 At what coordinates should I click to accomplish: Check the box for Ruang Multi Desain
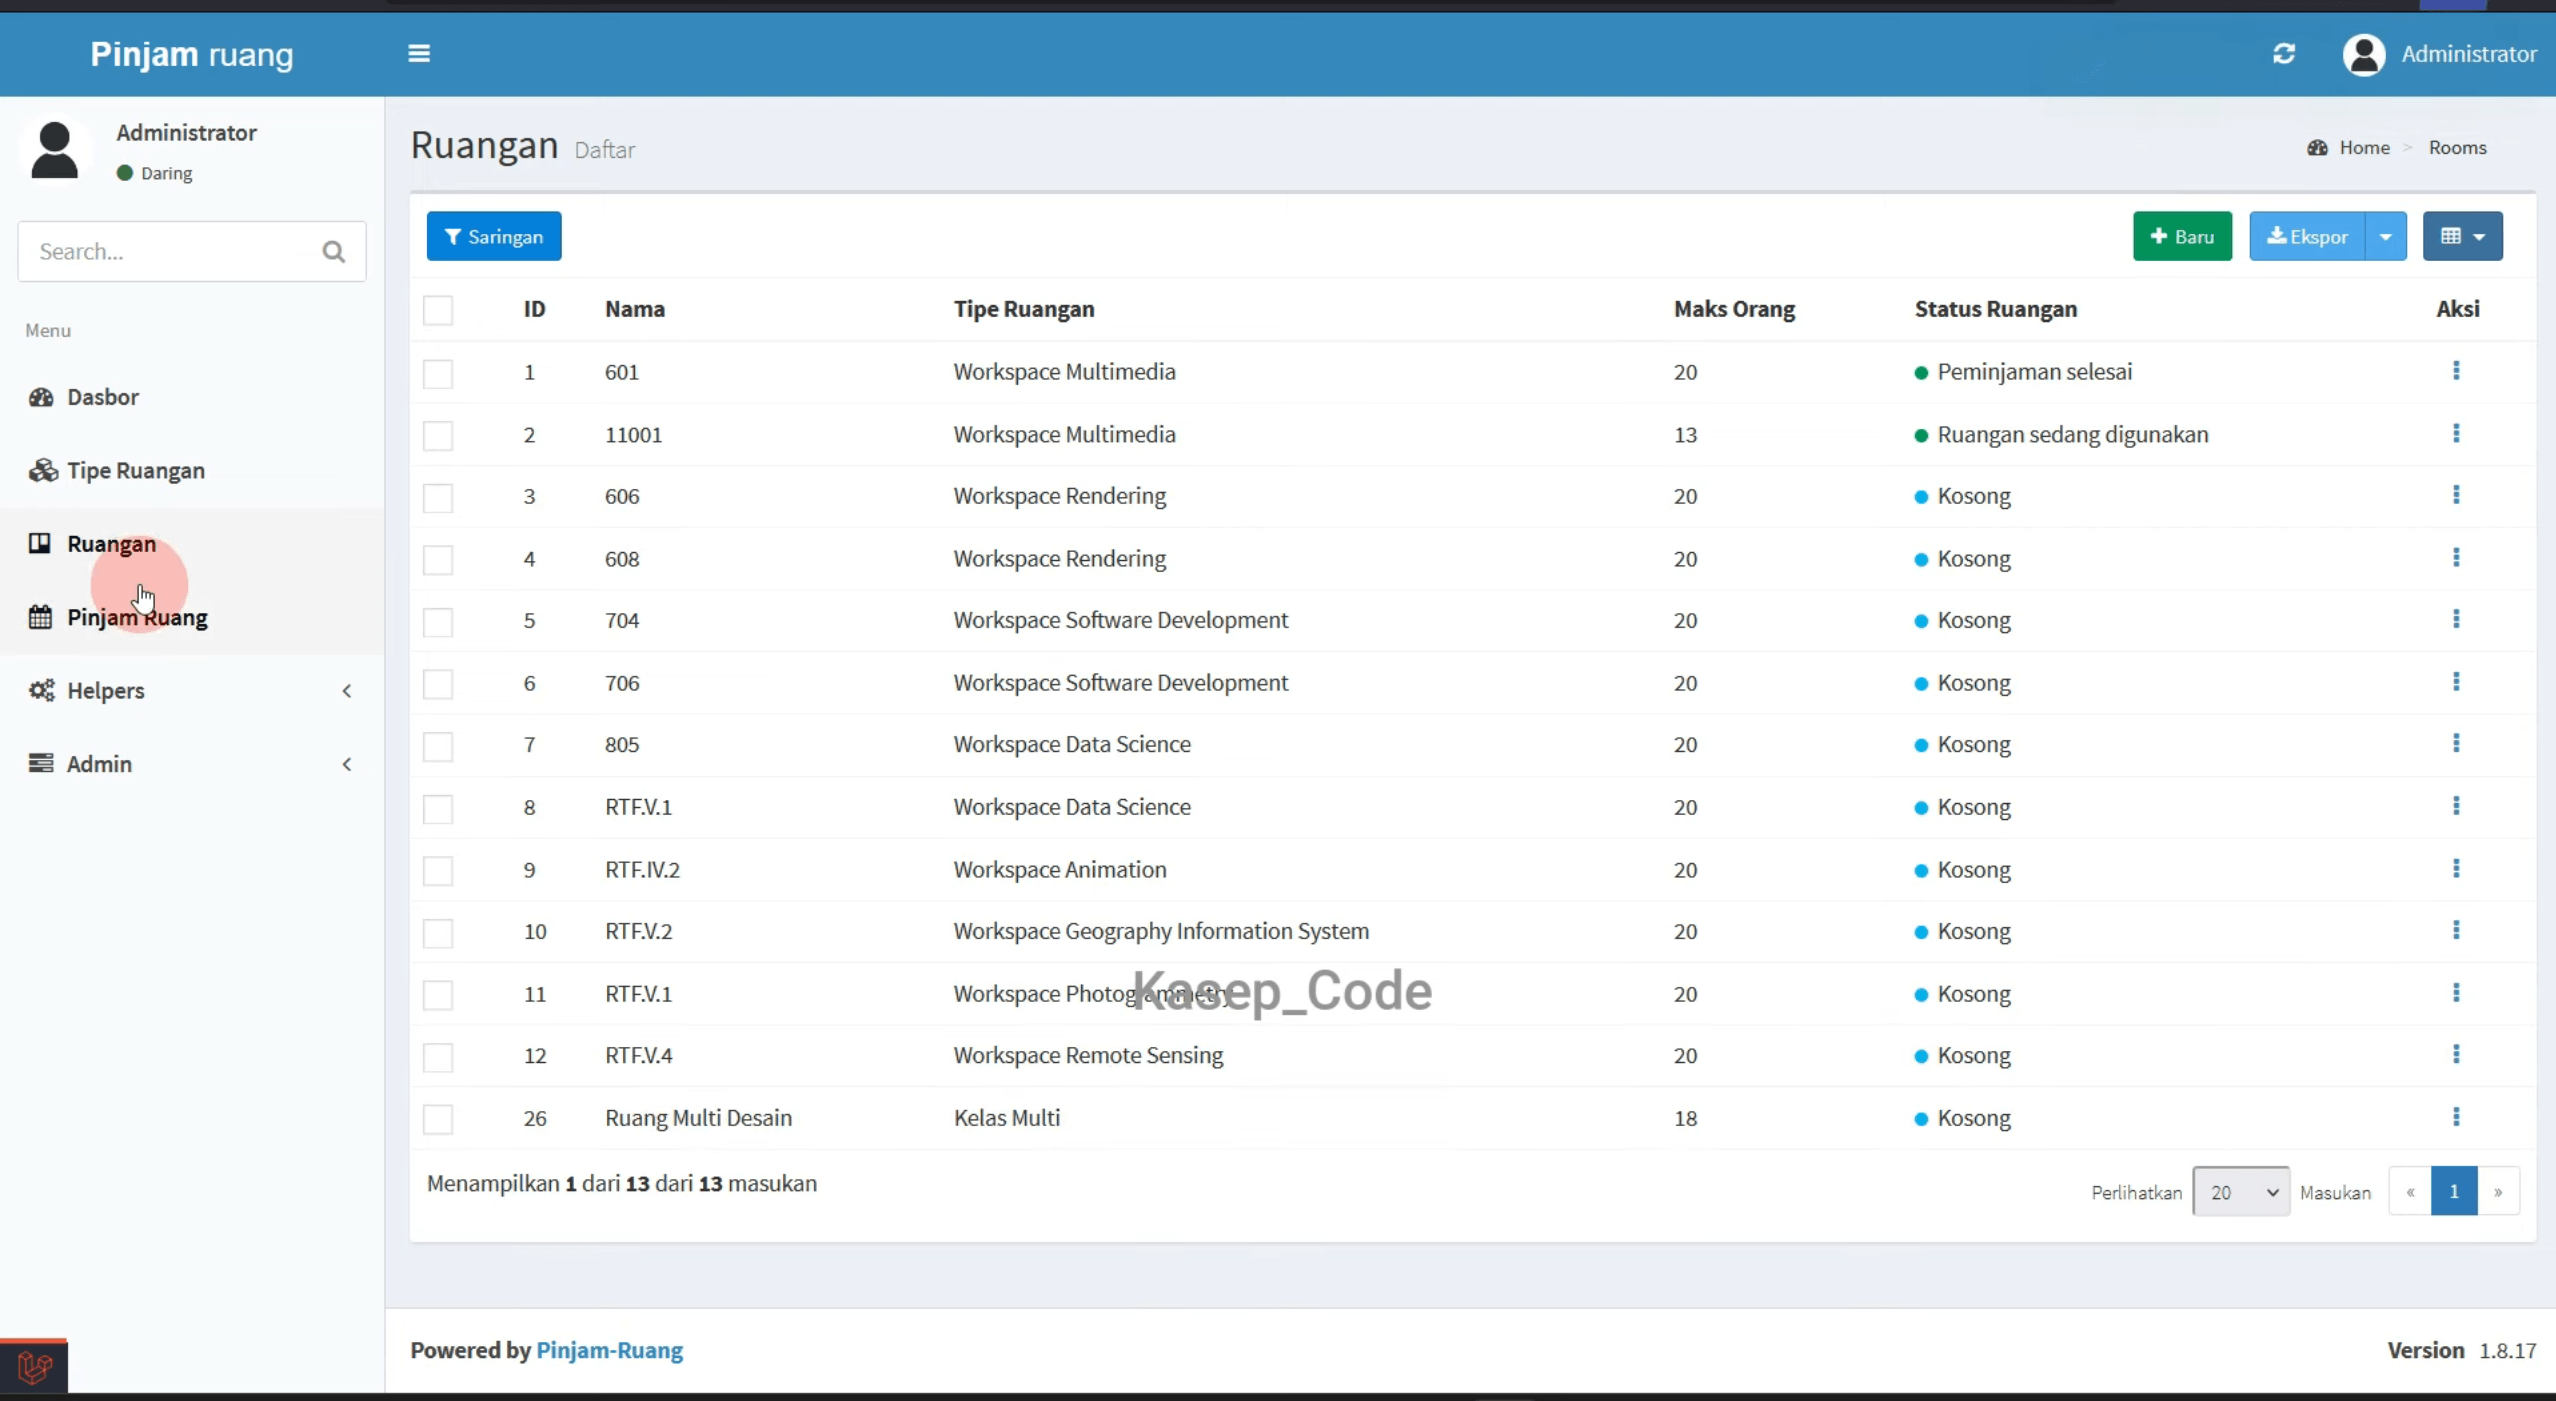[438, 1119]
